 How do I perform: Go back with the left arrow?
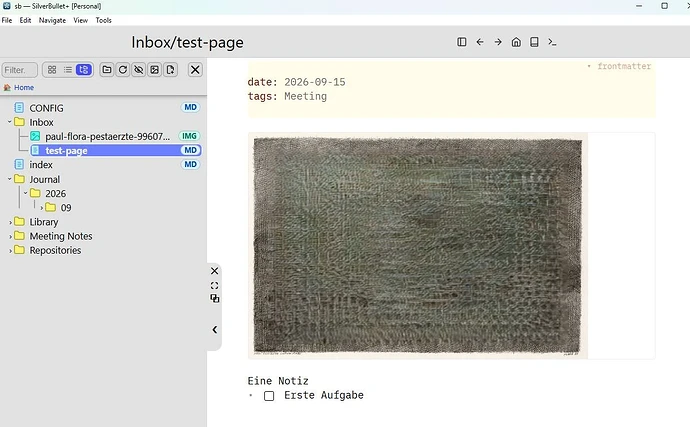[480, 42]
